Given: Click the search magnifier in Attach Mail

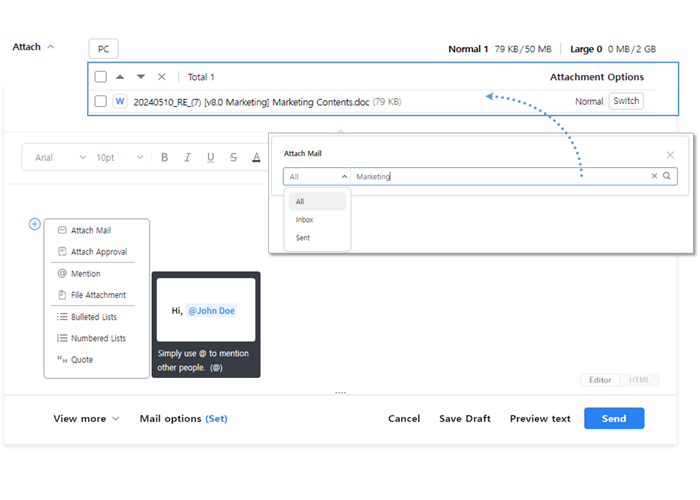Looking at the screenshot, I should point(667,176).
